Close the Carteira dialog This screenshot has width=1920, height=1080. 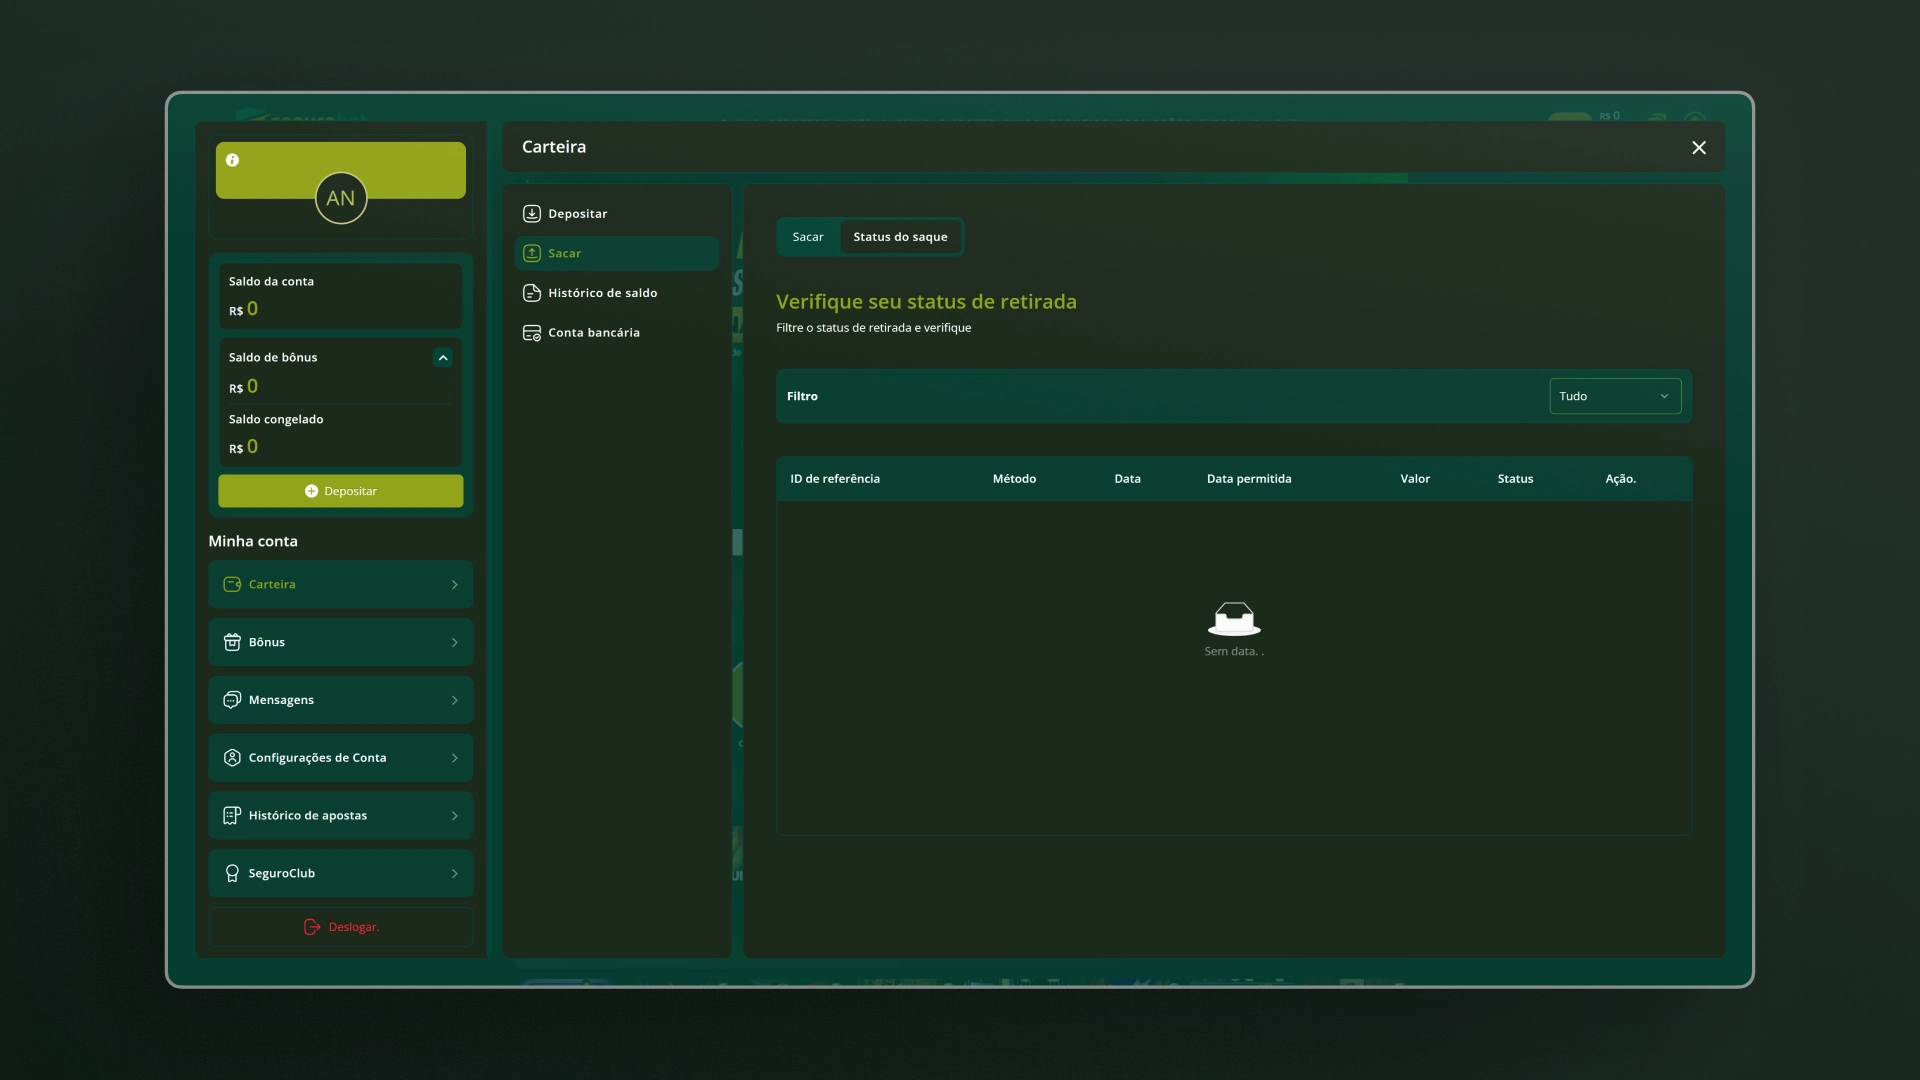tap(1697, 147)
